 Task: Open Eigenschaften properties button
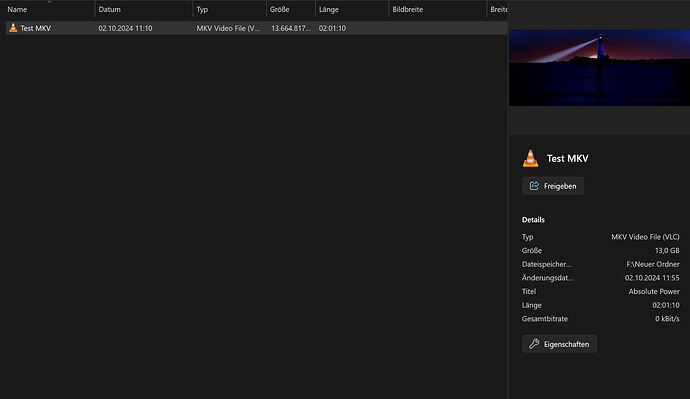[559, 344]
